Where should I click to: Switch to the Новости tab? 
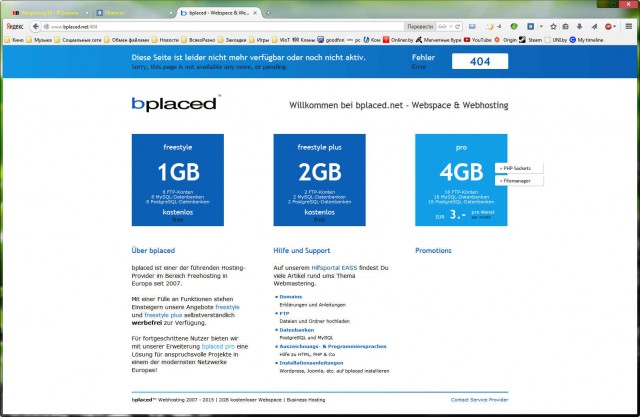click(134, 13)
